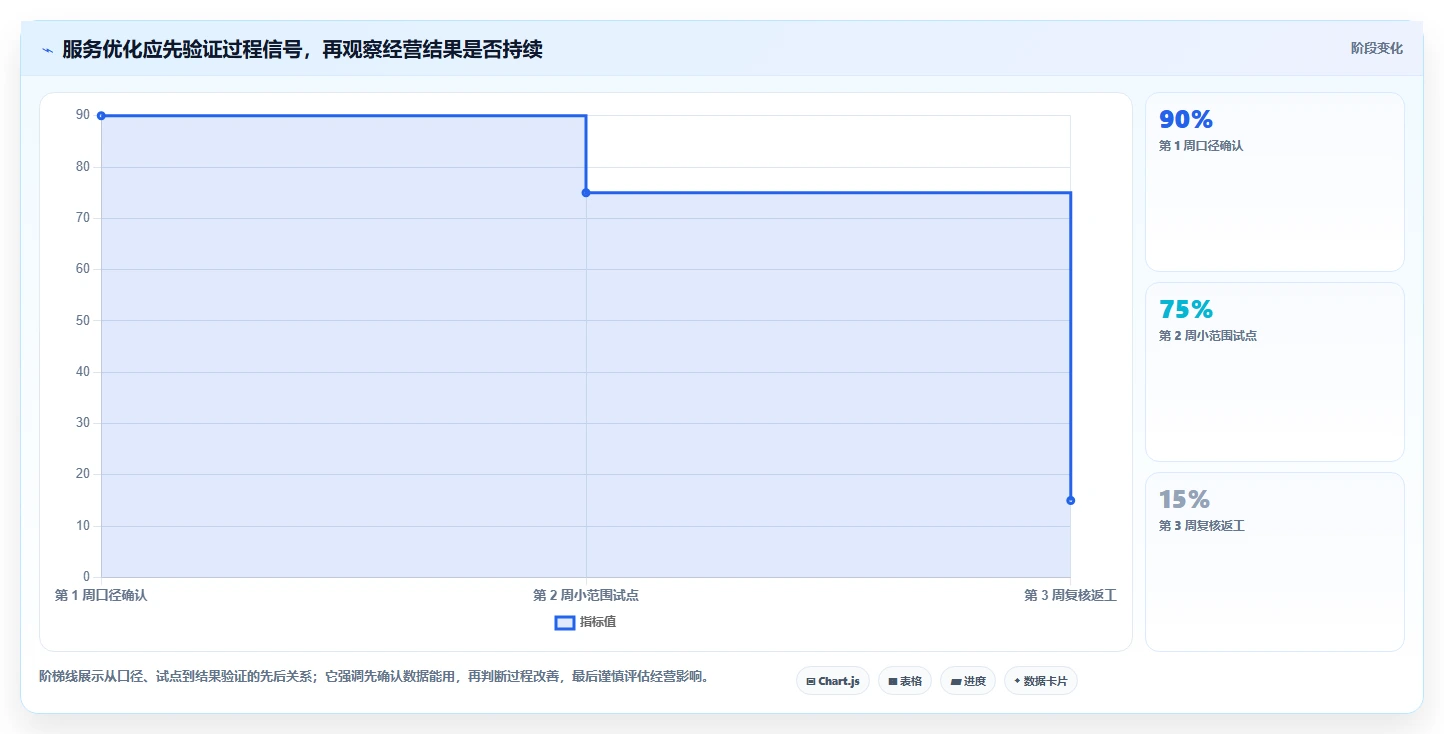1444x734 pixels.
Task: Click x-axis label 第 1 周口径确认
Action: pos(101,595)
